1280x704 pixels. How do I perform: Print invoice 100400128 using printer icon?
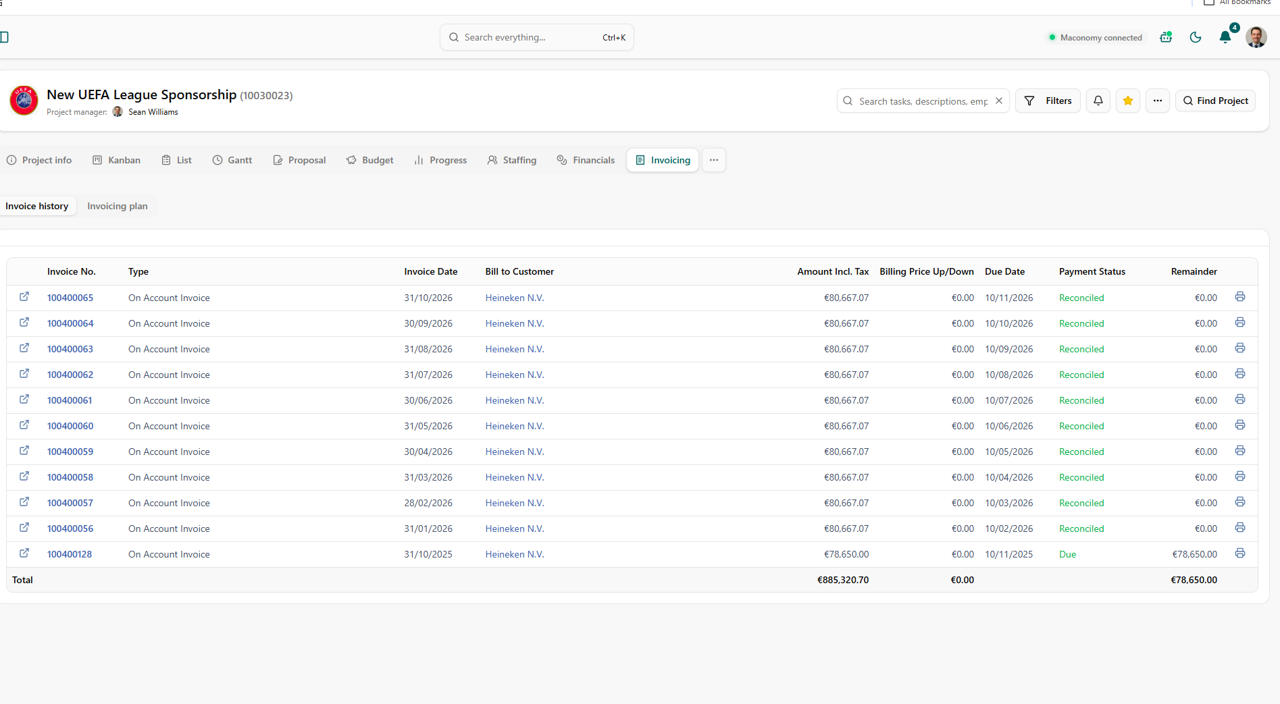pos(1240,553)
